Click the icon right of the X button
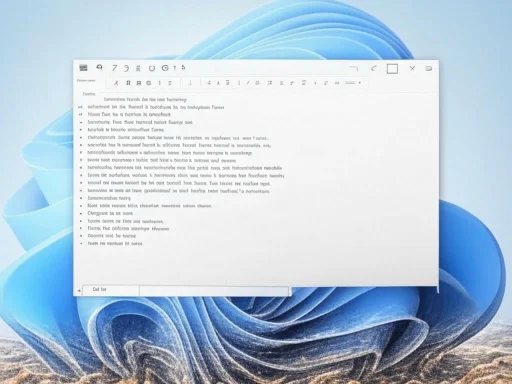This screenshot has height=384, width=512. (x=429, y=68)
